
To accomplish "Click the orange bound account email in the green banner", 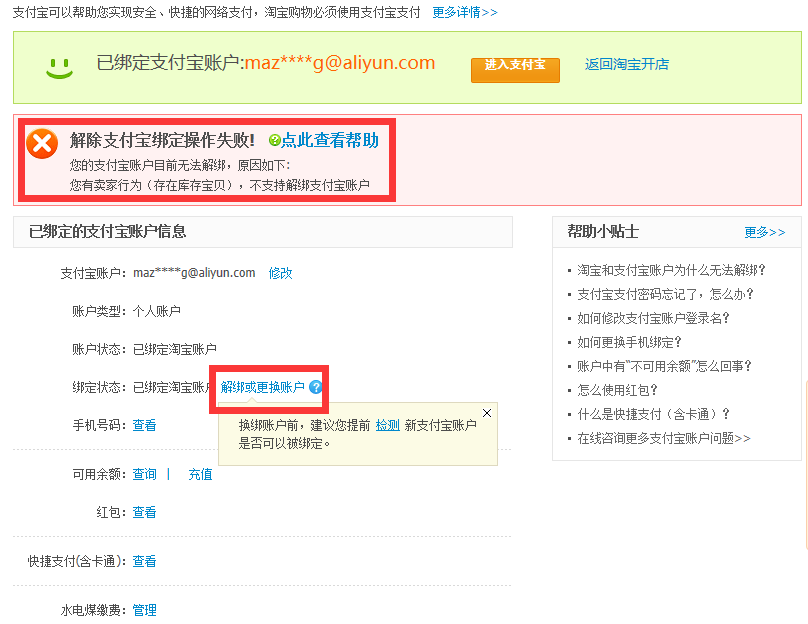I will coord(340,63).
